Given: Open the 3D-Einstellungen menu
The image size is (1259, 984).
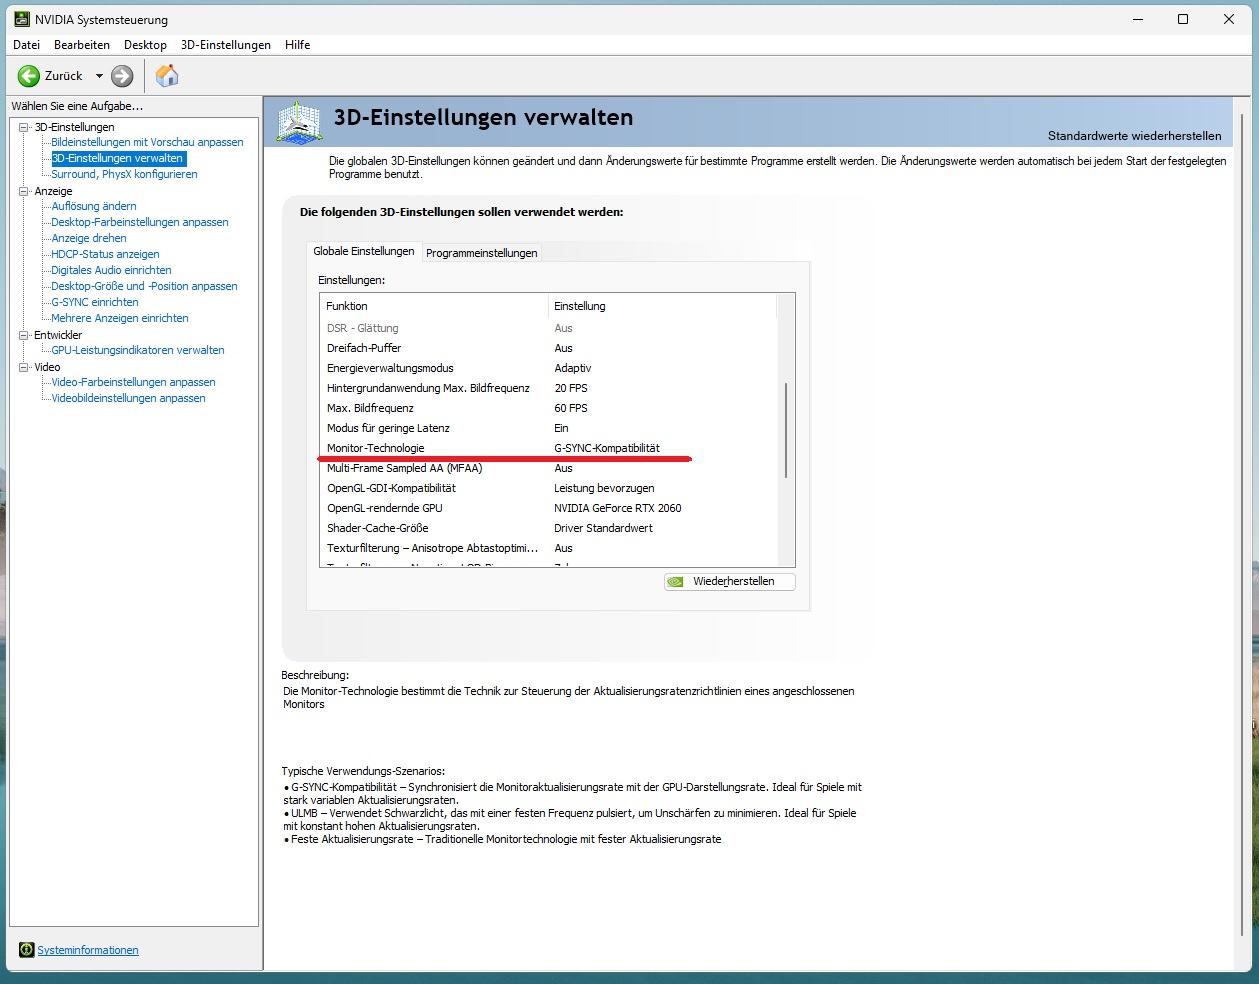Looking at the screenshot, I should (x=226, y=45).
